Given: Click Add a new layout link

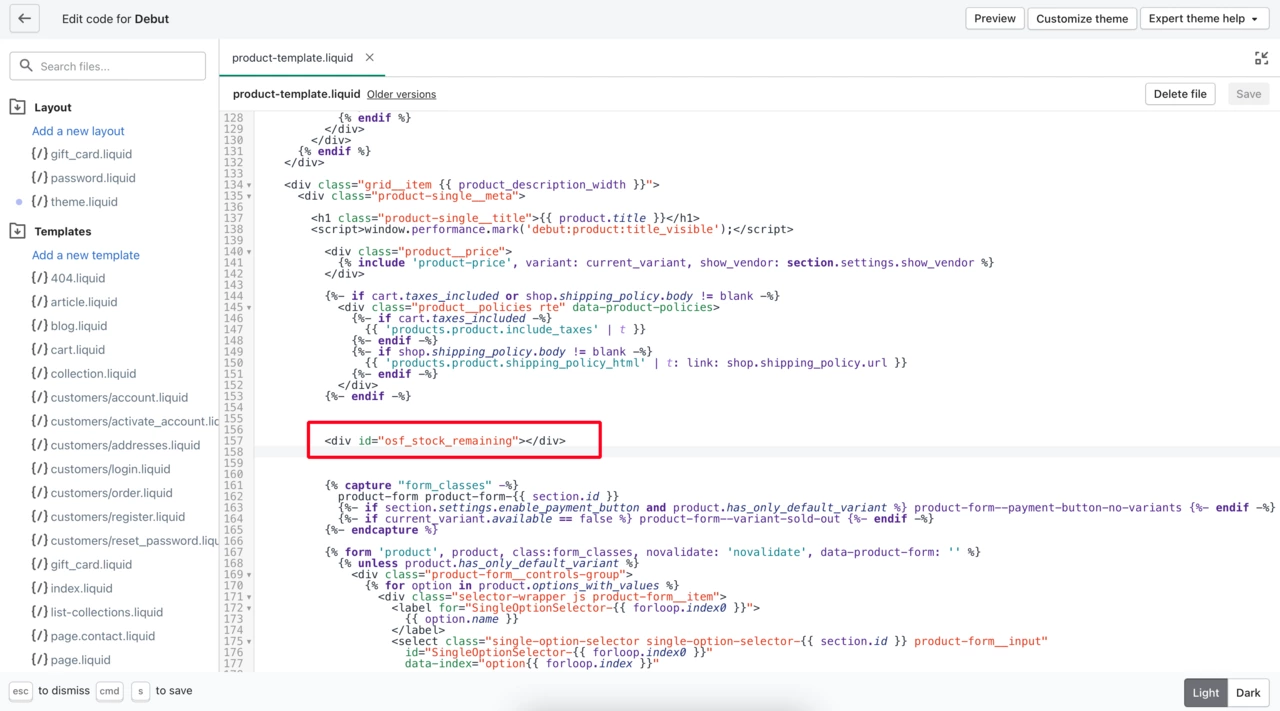Looking at the screenshot, I should coord(78,131).
